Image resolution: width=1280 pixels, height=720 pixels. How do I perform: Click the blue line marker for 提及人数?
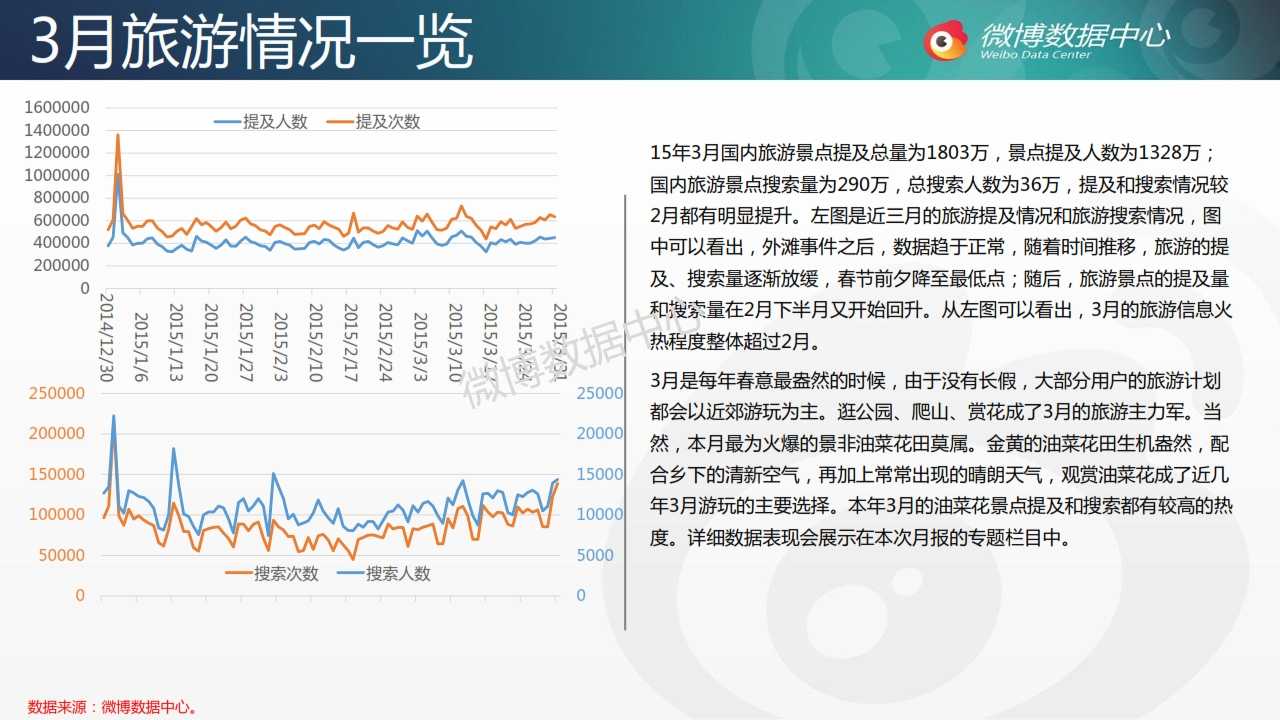[x=228, y=122]
